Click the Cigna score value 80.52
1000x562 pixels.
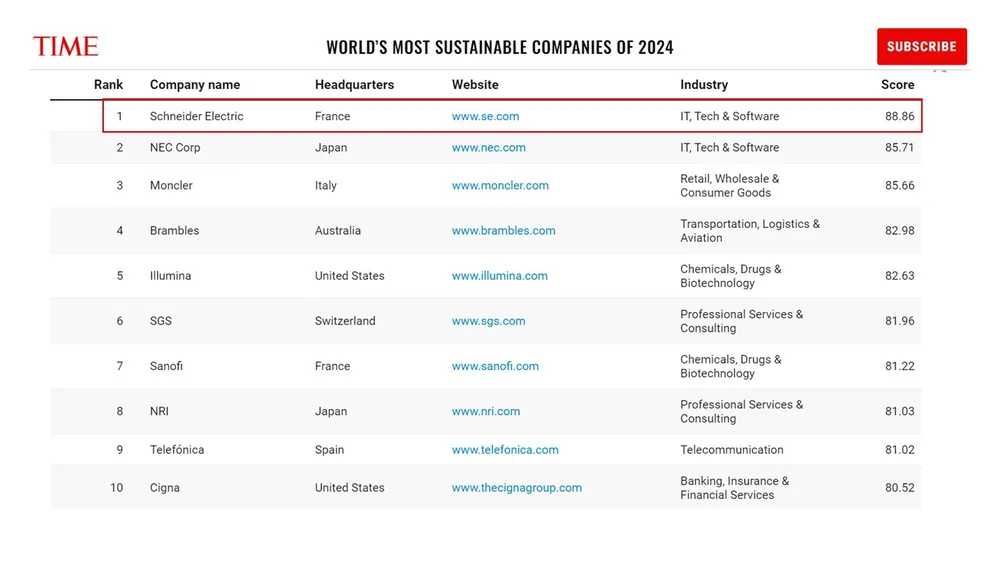point(899,488)
